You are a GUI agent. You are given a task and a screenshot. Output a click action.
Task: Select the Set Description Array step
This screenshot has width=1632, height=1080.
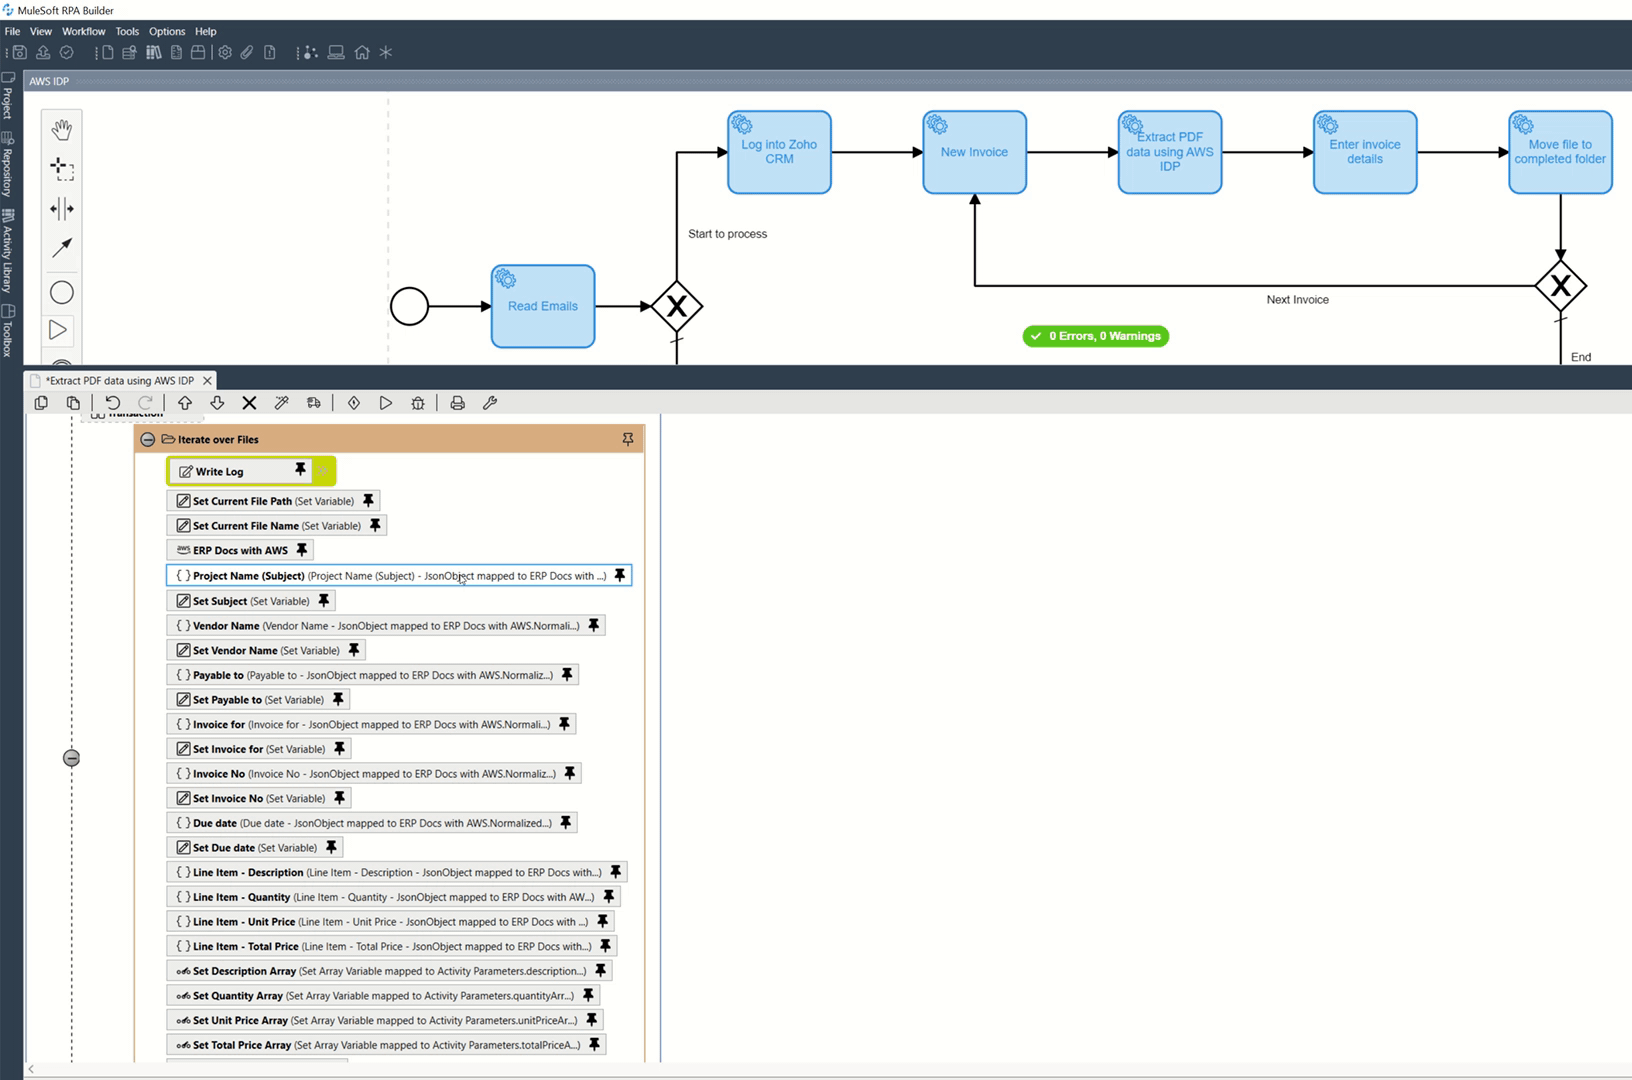click(x=389, y=970)
